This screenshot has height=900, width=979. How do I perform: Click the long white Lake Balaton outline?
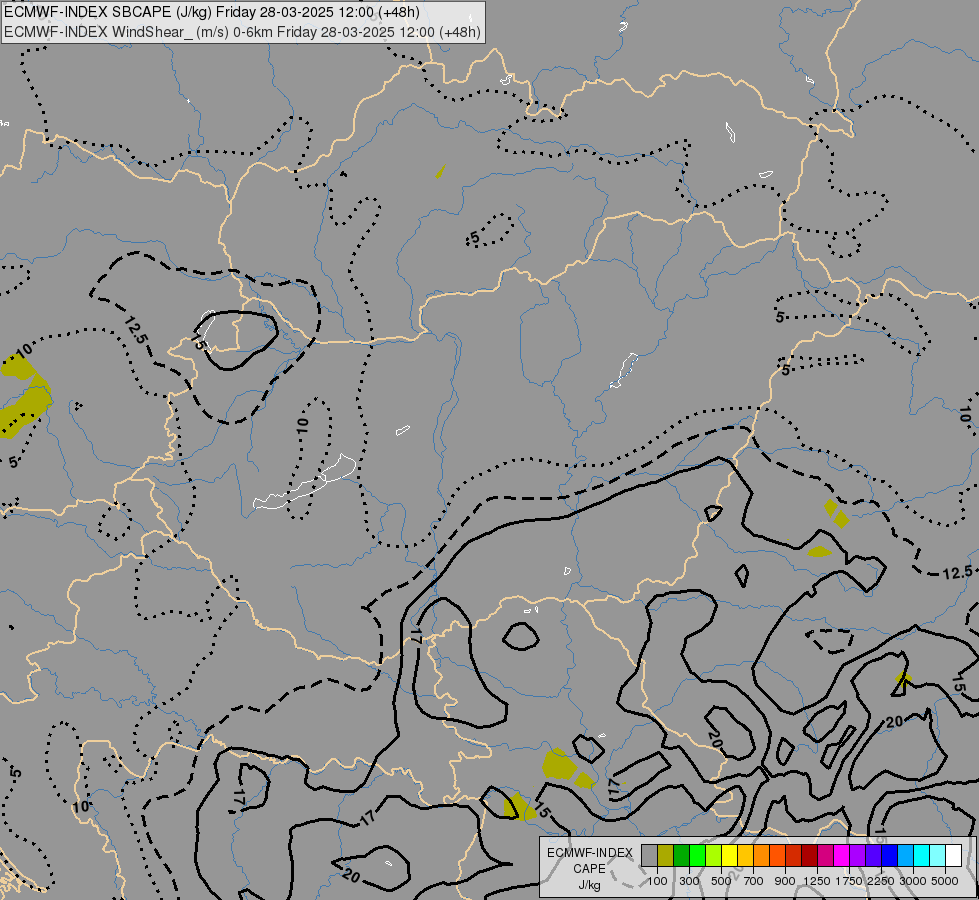tap(305, 482)
